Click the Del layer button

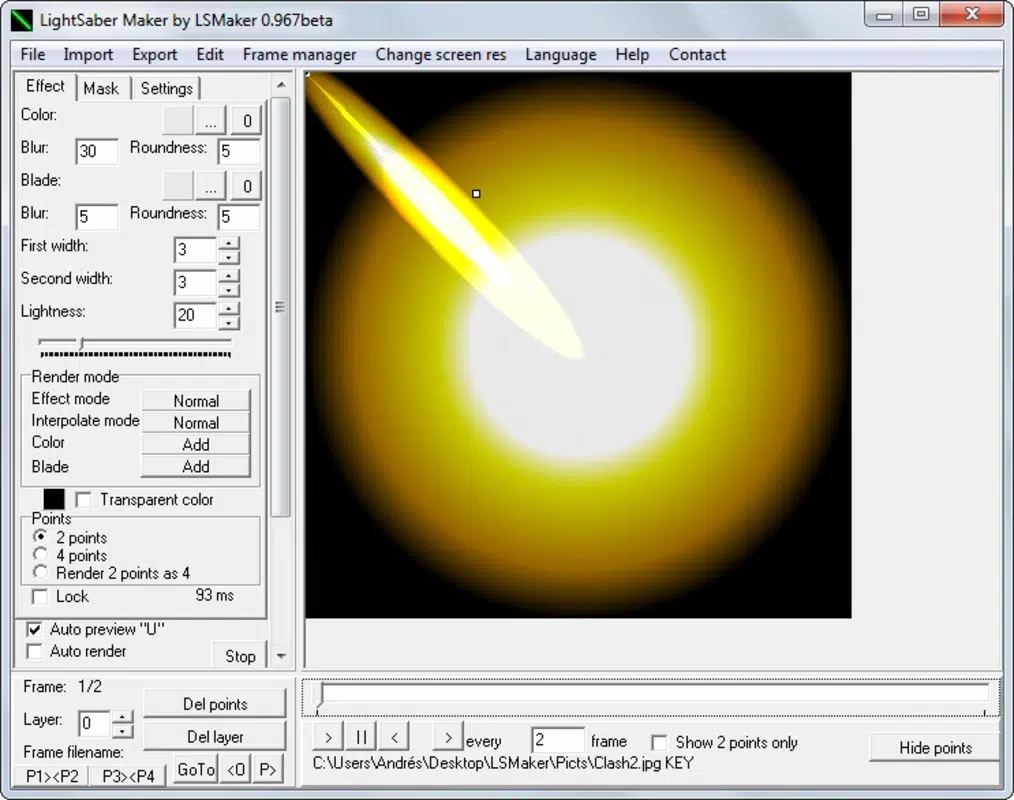(215, 736)
